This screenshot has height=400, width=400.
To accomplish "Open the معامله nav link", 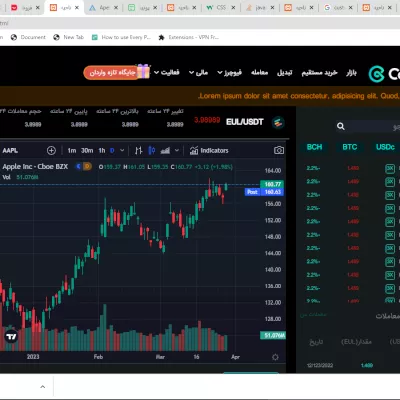I will click(x=259, y=72).
